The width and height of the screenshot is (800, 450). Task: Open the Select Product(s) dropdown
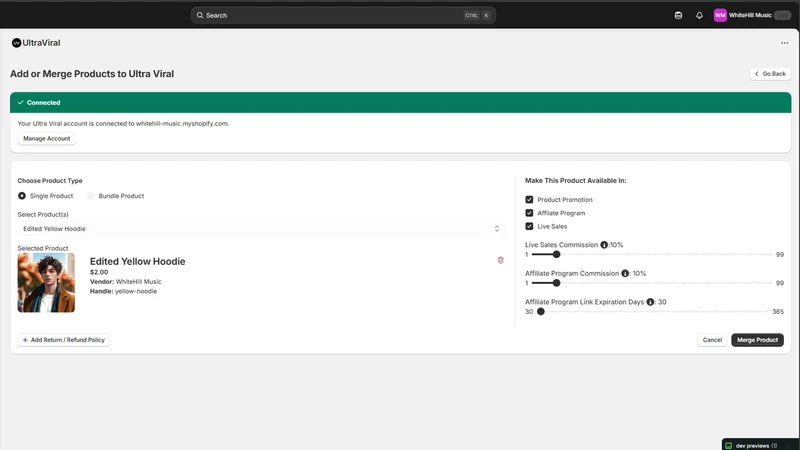[261, 229]
